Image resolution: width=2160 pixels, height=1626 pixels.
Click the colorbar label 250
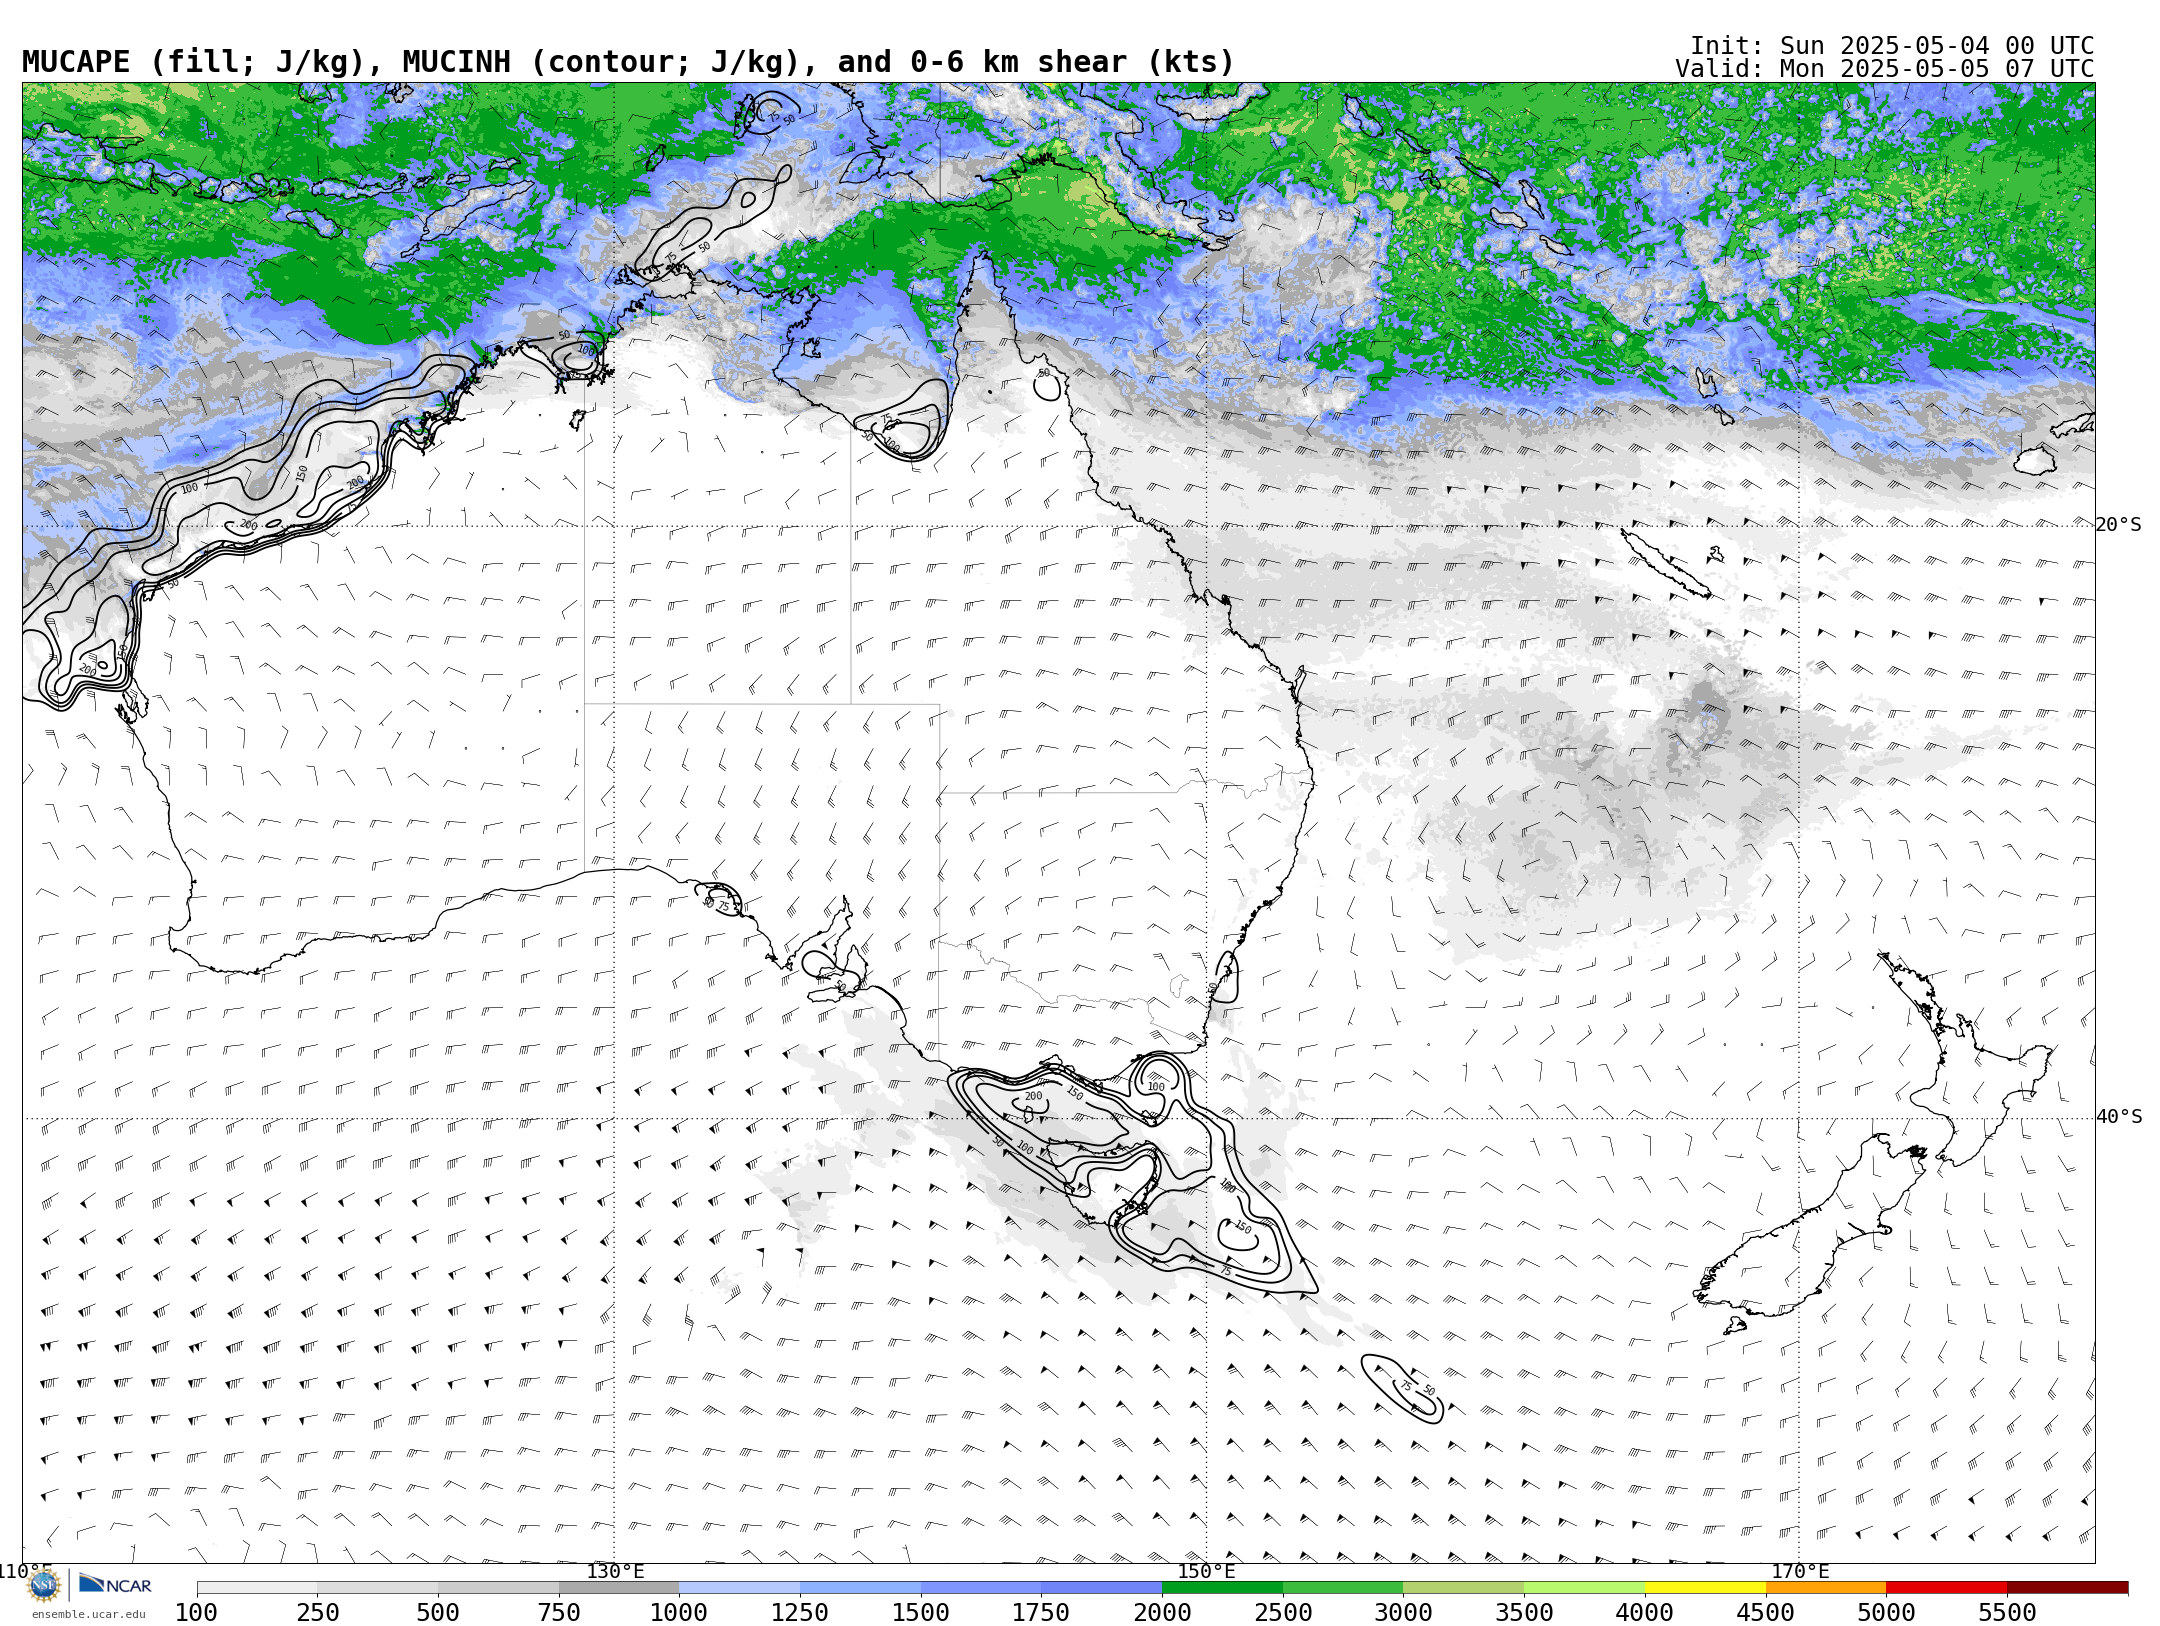pos(317,1613)
